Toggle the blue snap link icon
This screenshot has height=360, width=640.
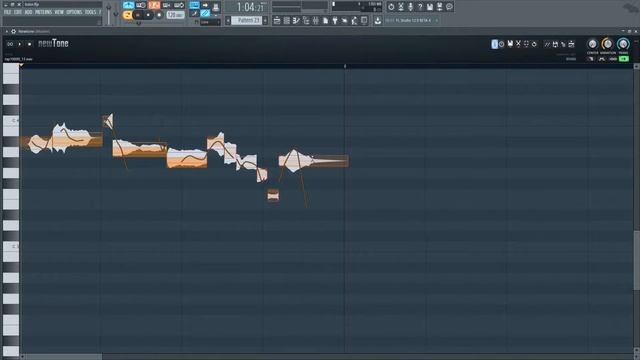pyautogui.click(x=205, y=14)
